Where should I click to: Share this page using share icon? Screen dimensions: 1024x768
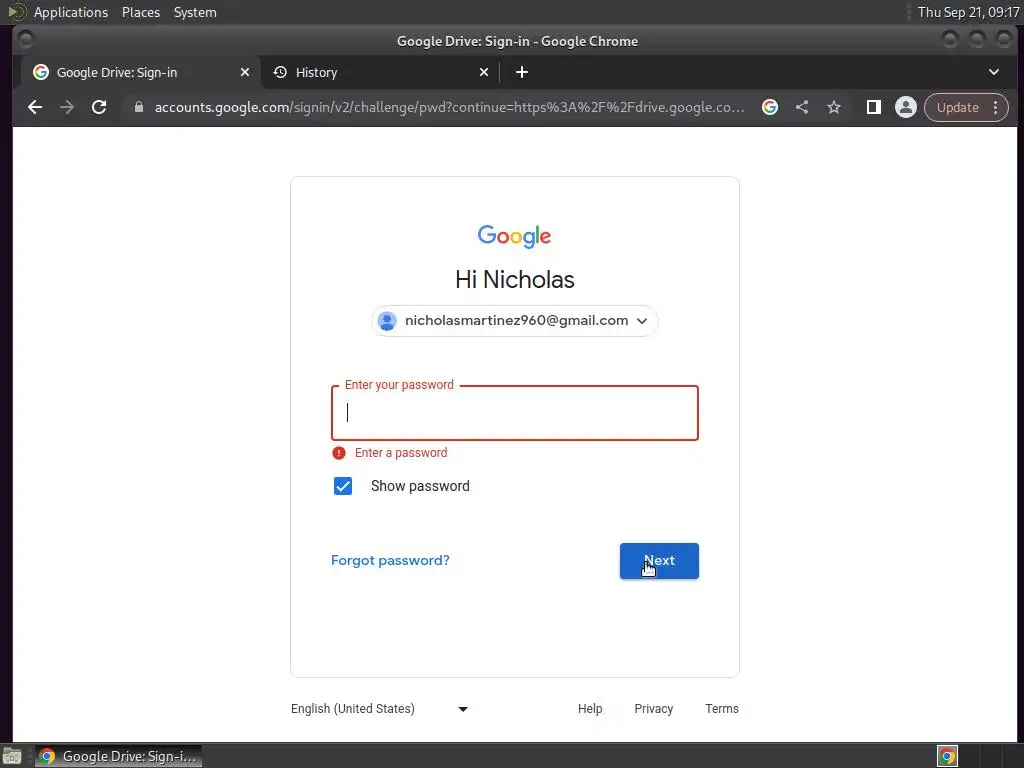point(802,107)
